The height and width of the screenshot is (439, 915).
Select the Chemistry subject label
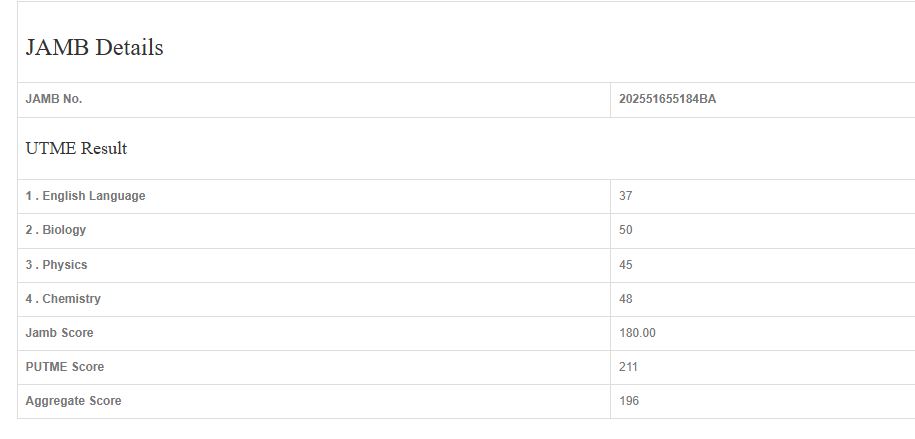pos(63,299)
